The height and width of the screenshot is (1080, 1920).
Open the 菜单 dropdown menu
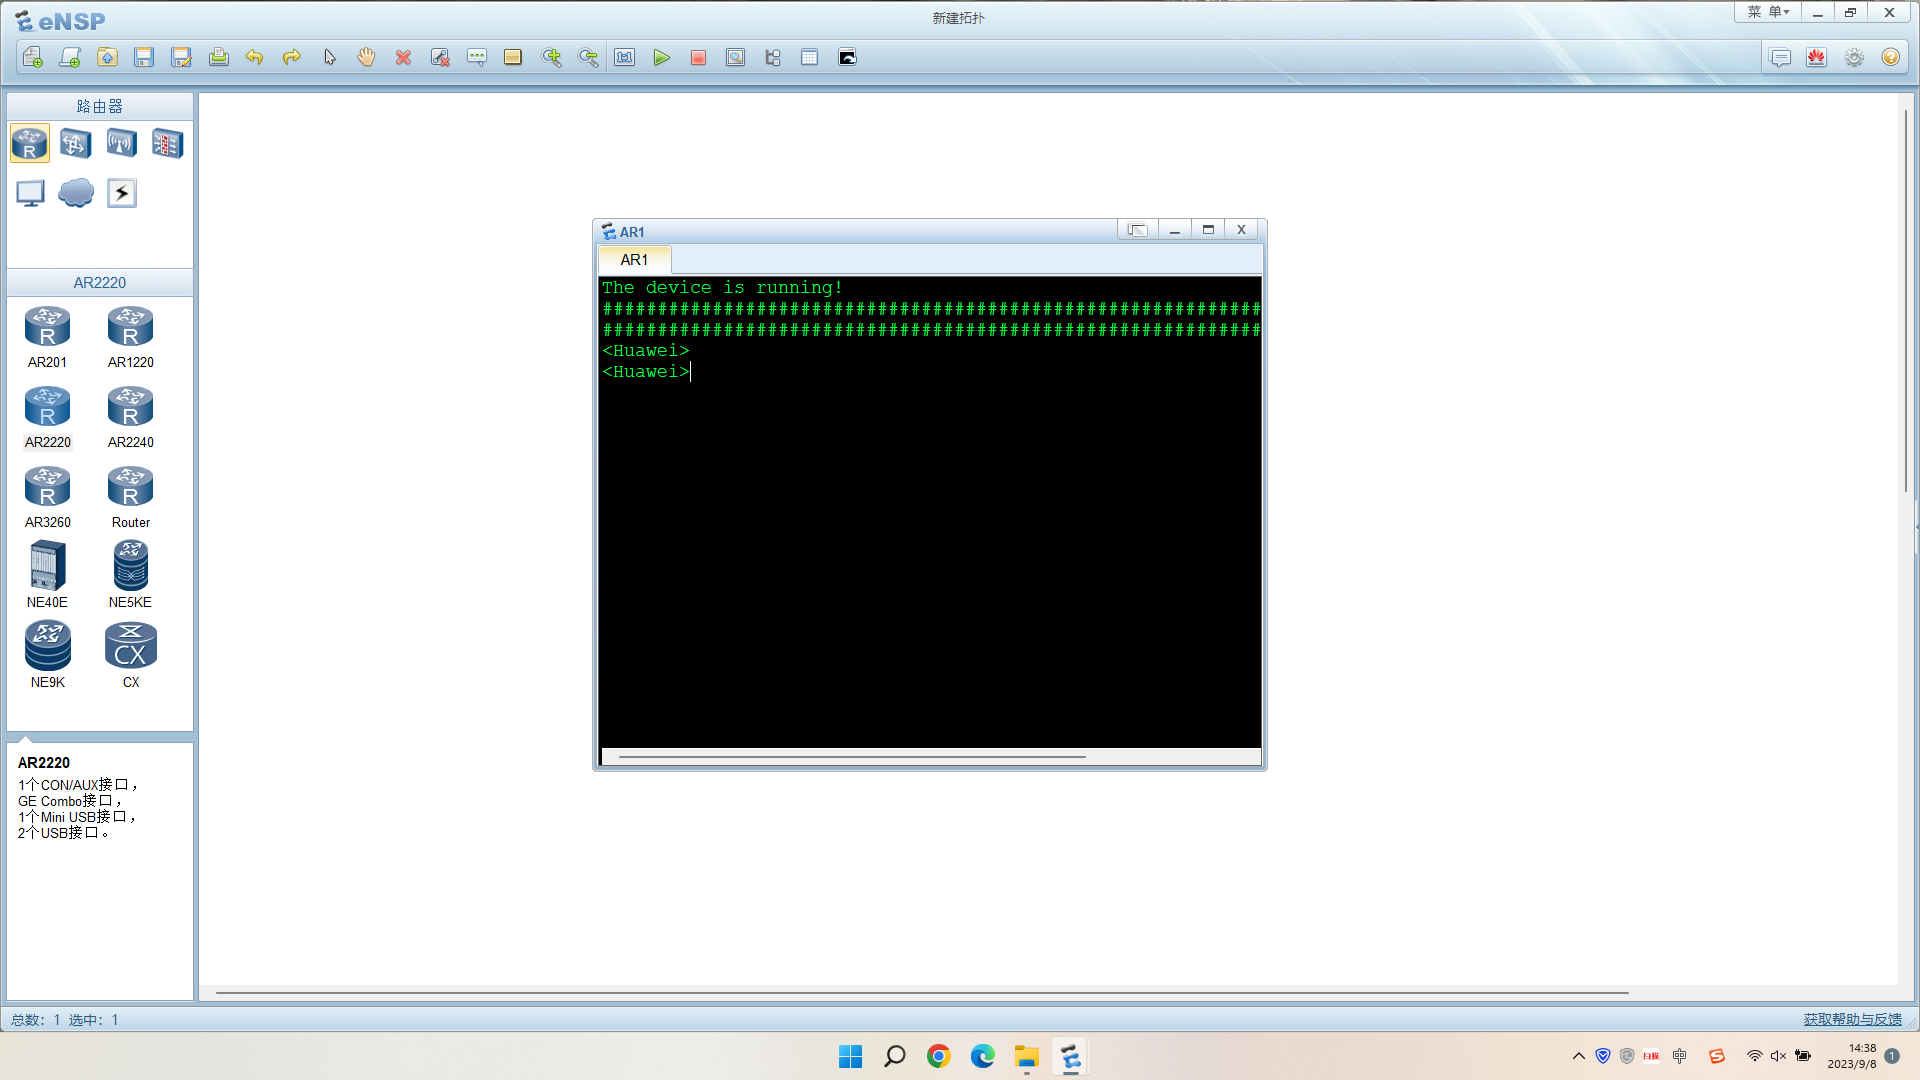point(1768,12)
